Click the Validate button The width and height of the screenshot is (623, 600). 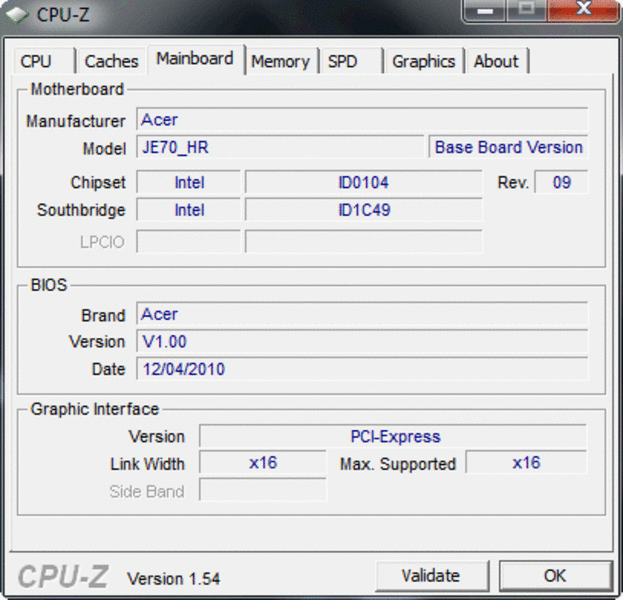point(432,575)
